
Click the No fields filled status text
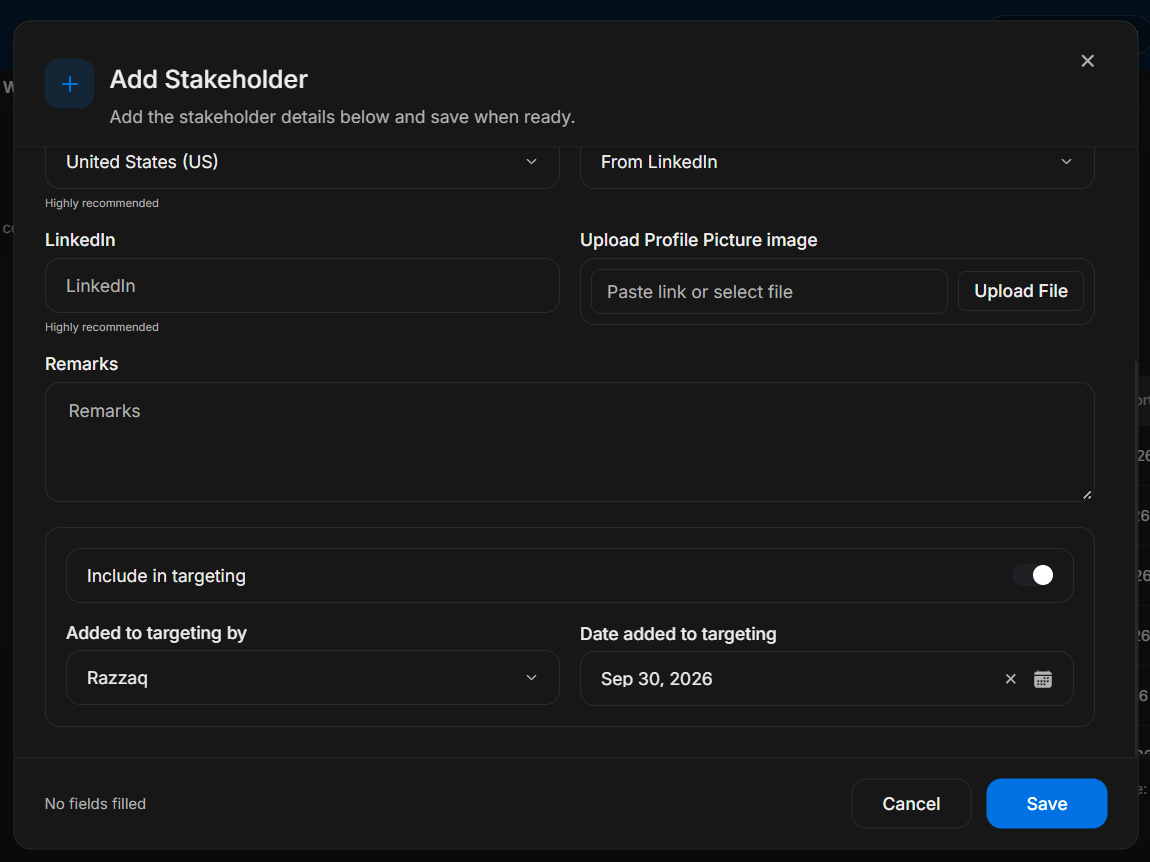tap(95, 803)
